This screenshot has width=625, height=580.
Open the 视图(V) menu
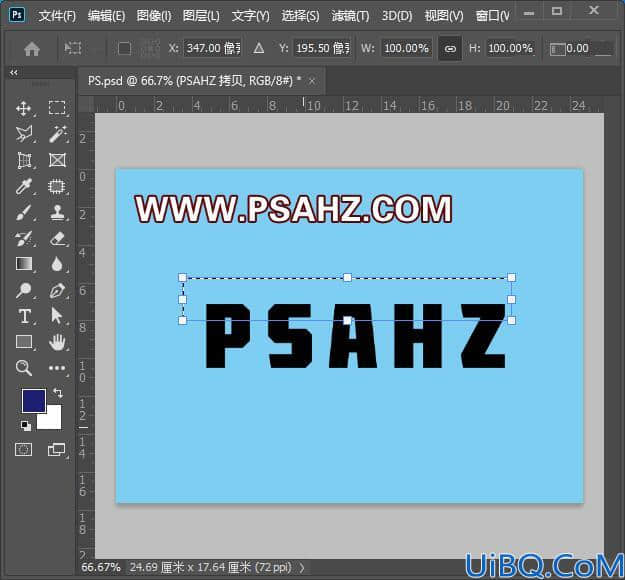(444, 16)
